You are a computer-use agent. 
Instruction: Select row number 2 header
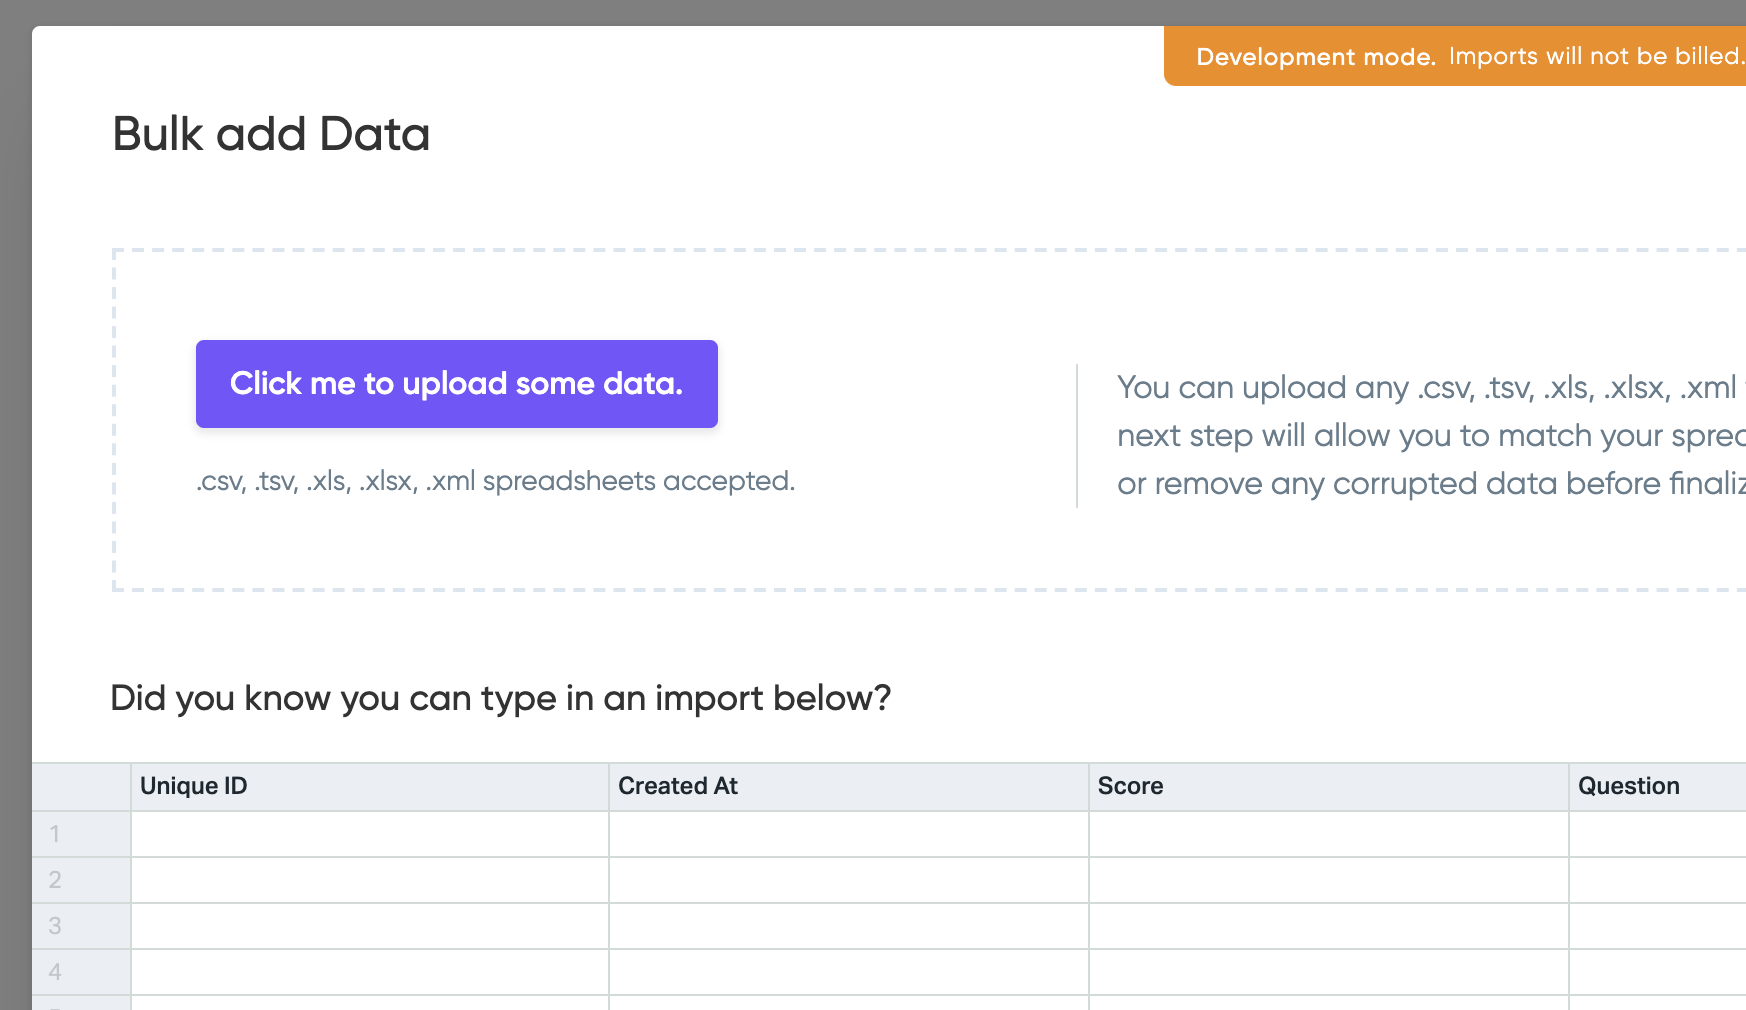81,880
